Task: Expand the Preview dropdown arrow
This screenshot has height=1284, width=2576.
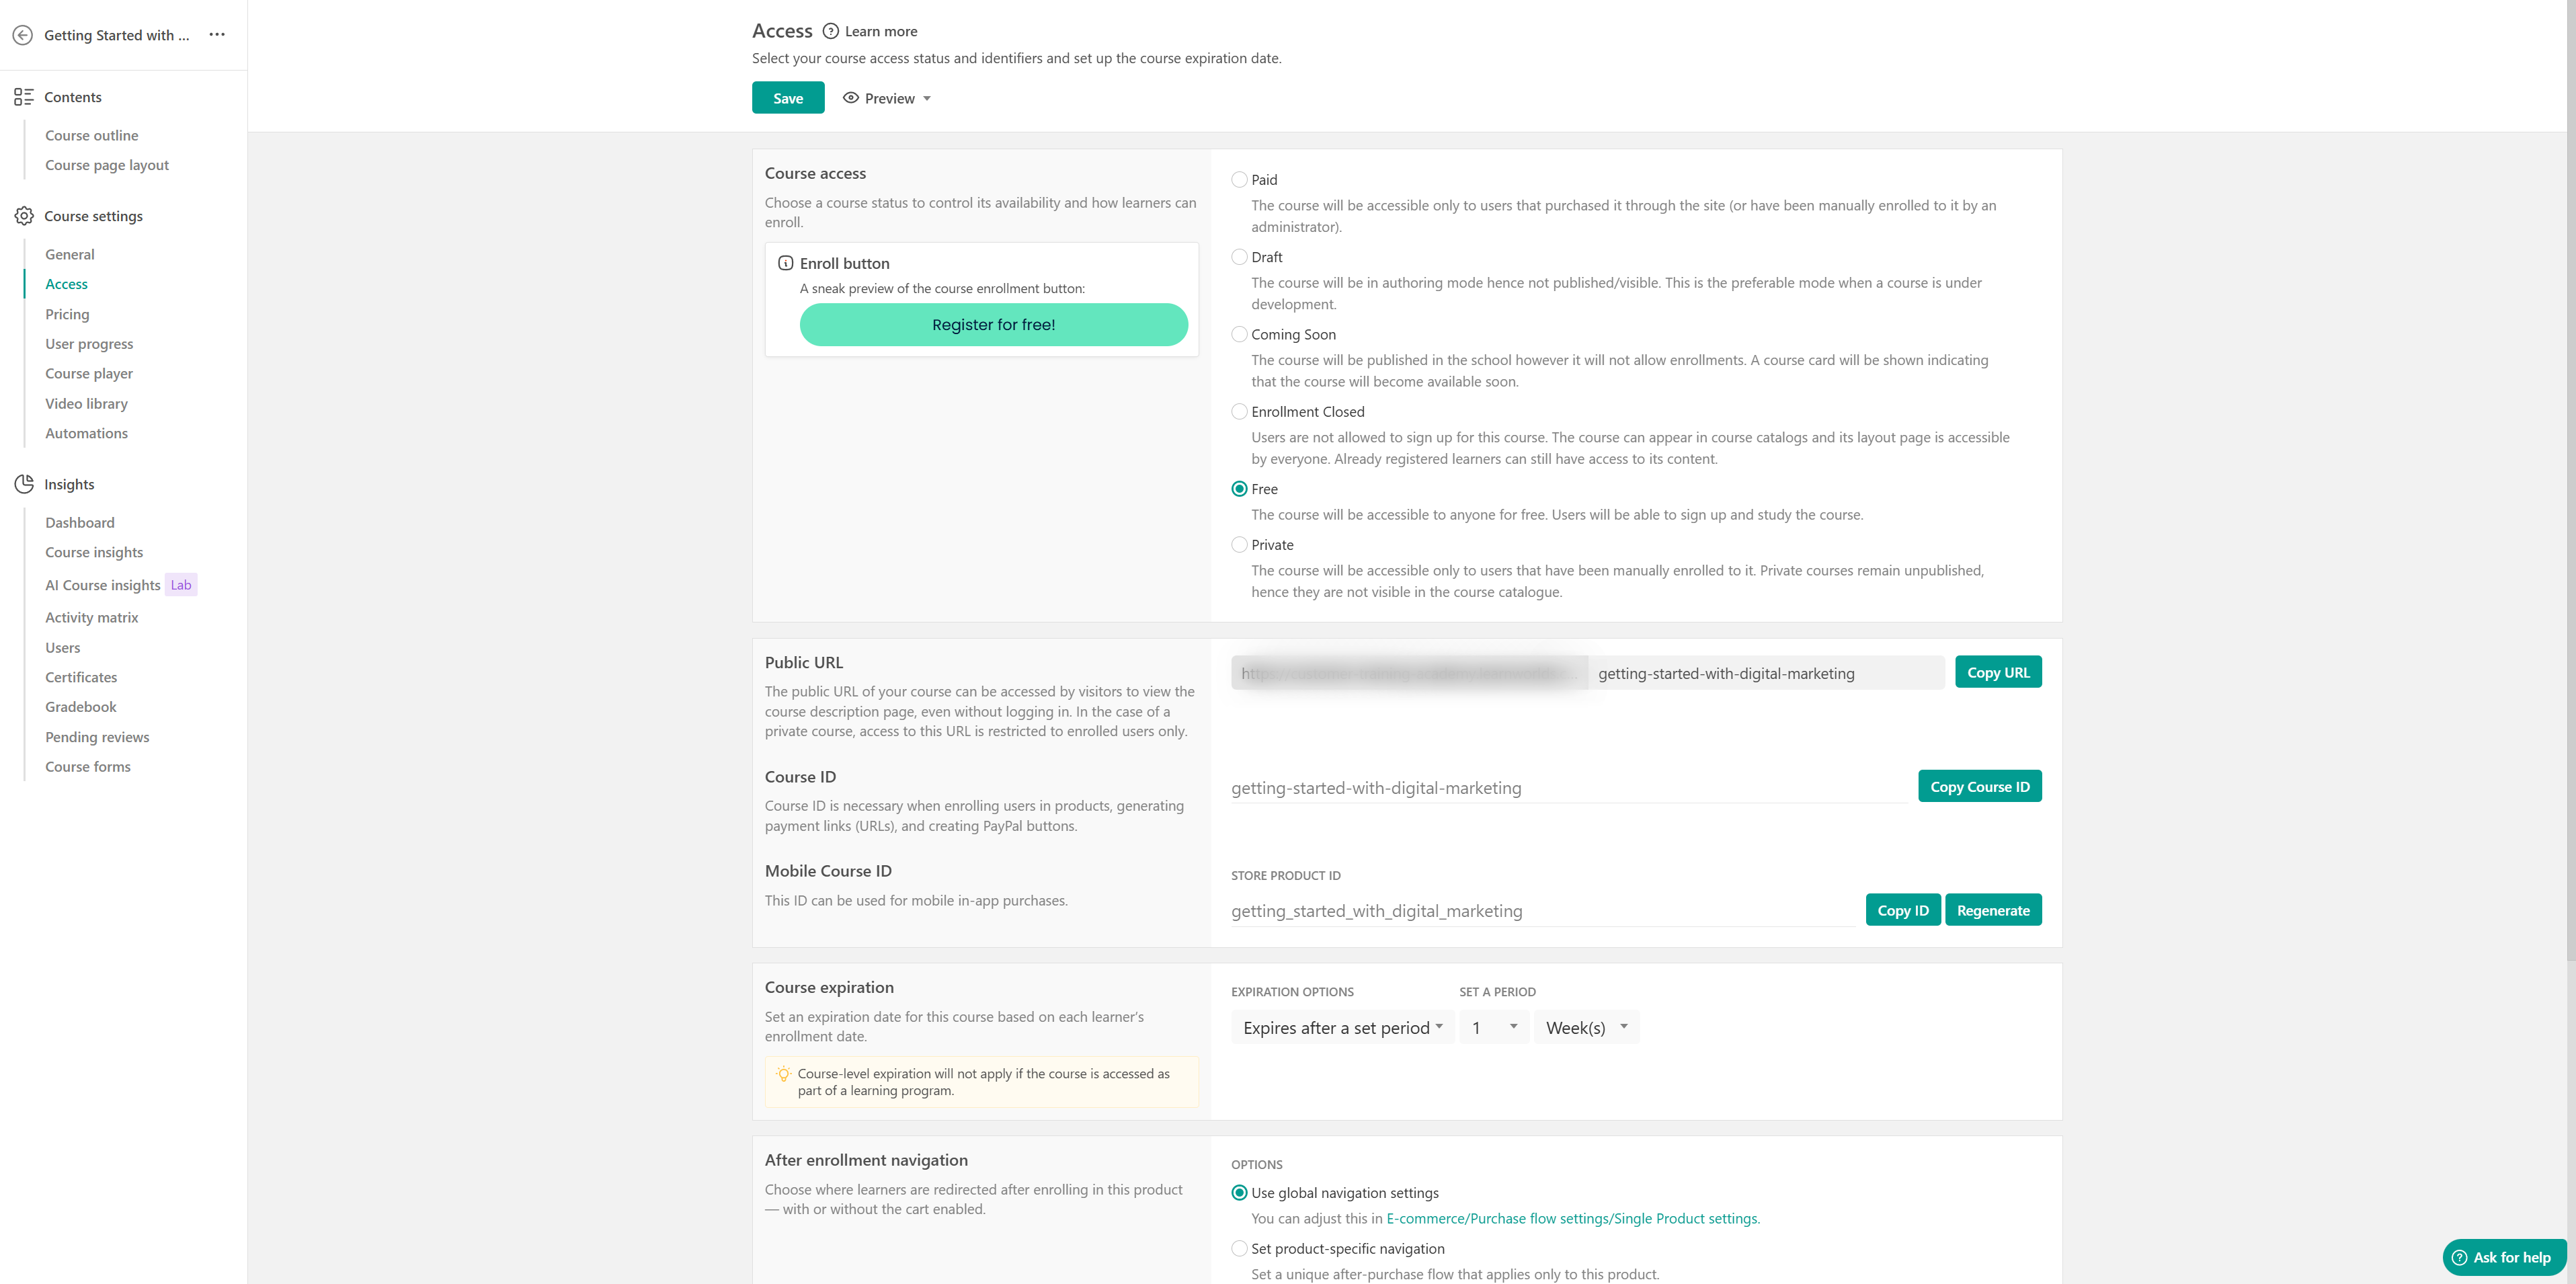Action: 927,99
